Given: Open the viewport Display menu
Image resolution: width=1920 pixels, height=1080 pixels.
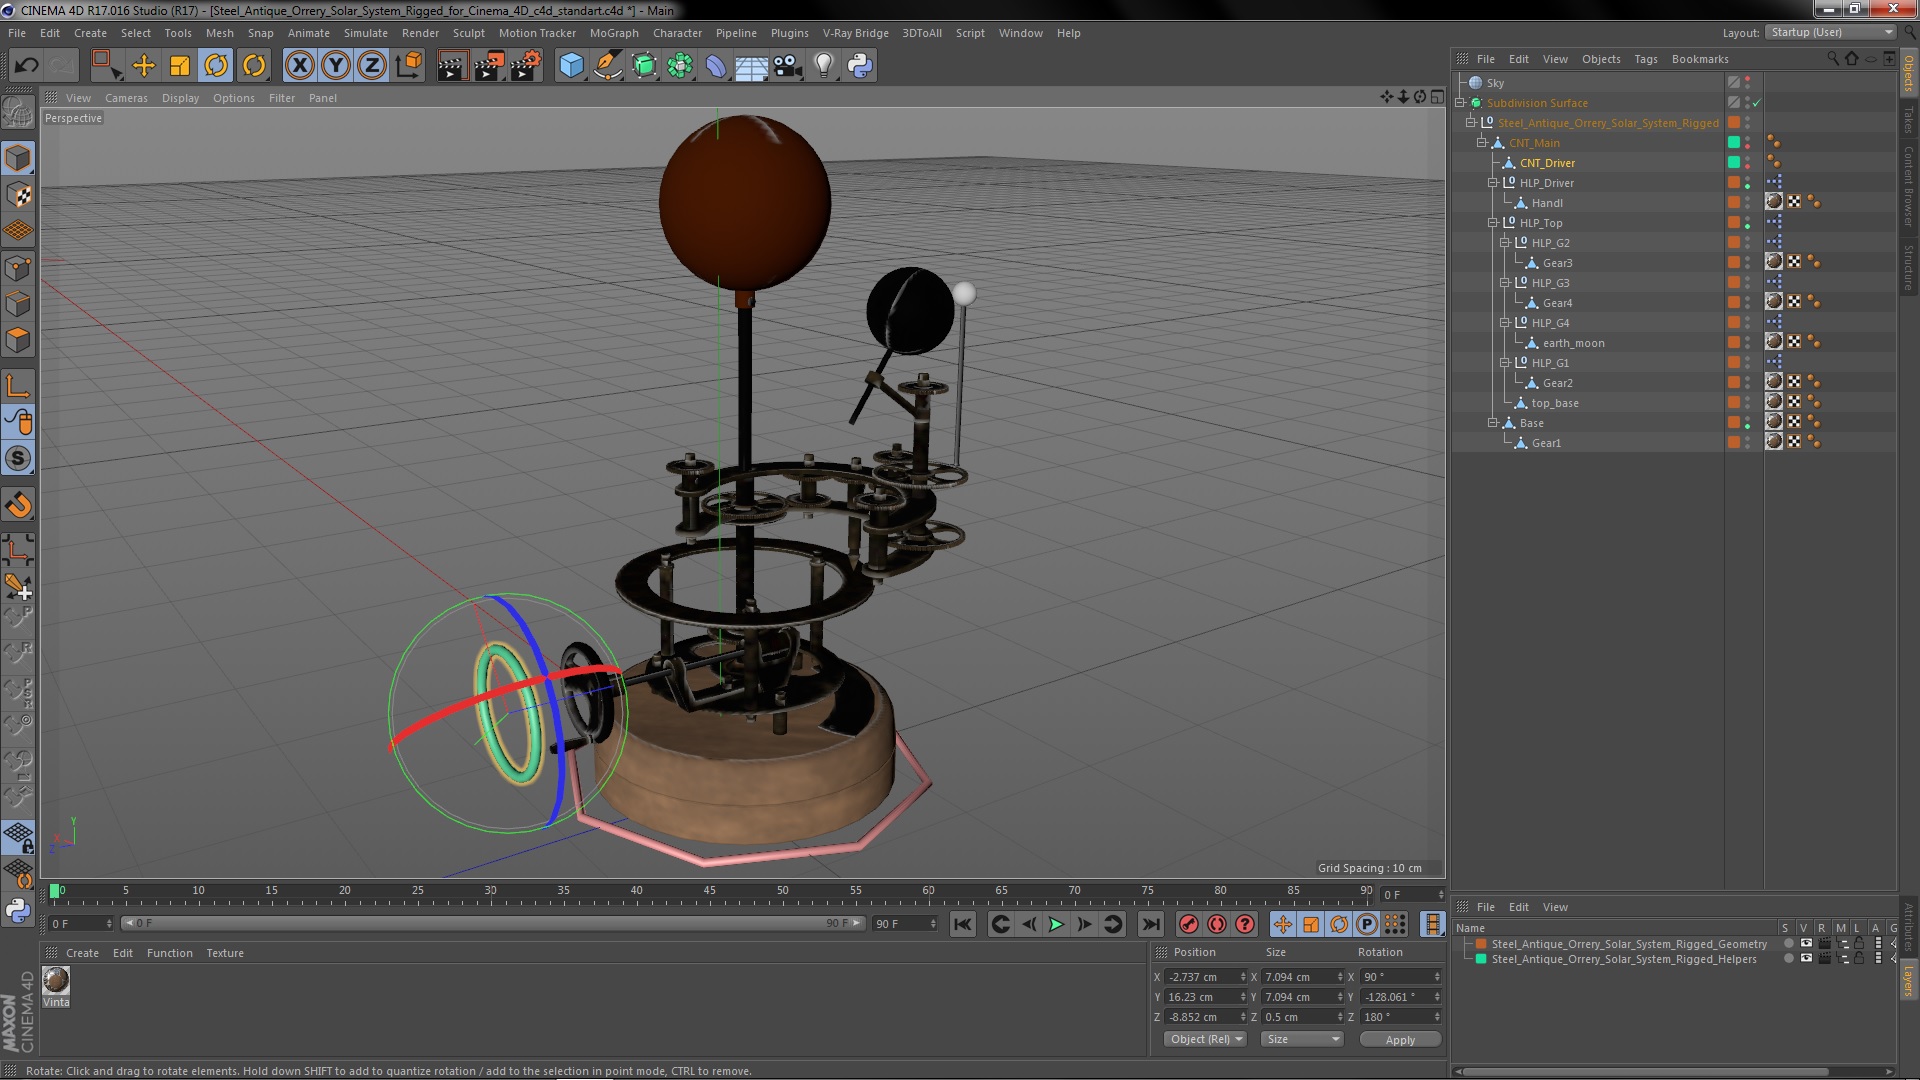Looking at the screenshot, I should pyautogui.click(x=180, y=98).
